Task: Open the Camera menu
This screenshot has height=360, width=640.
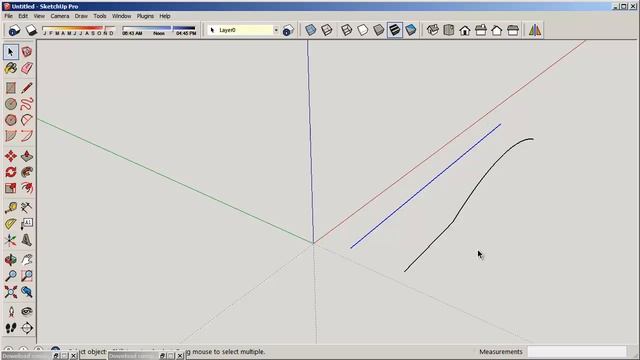Action: [x=60, y=16]
